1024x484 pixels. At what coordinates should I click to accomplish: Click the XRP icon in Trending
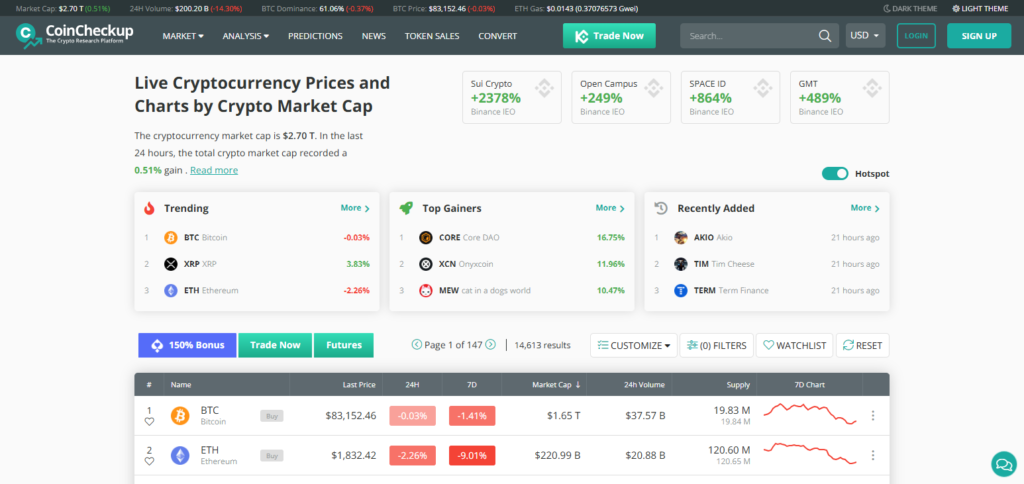click(171, 264)
